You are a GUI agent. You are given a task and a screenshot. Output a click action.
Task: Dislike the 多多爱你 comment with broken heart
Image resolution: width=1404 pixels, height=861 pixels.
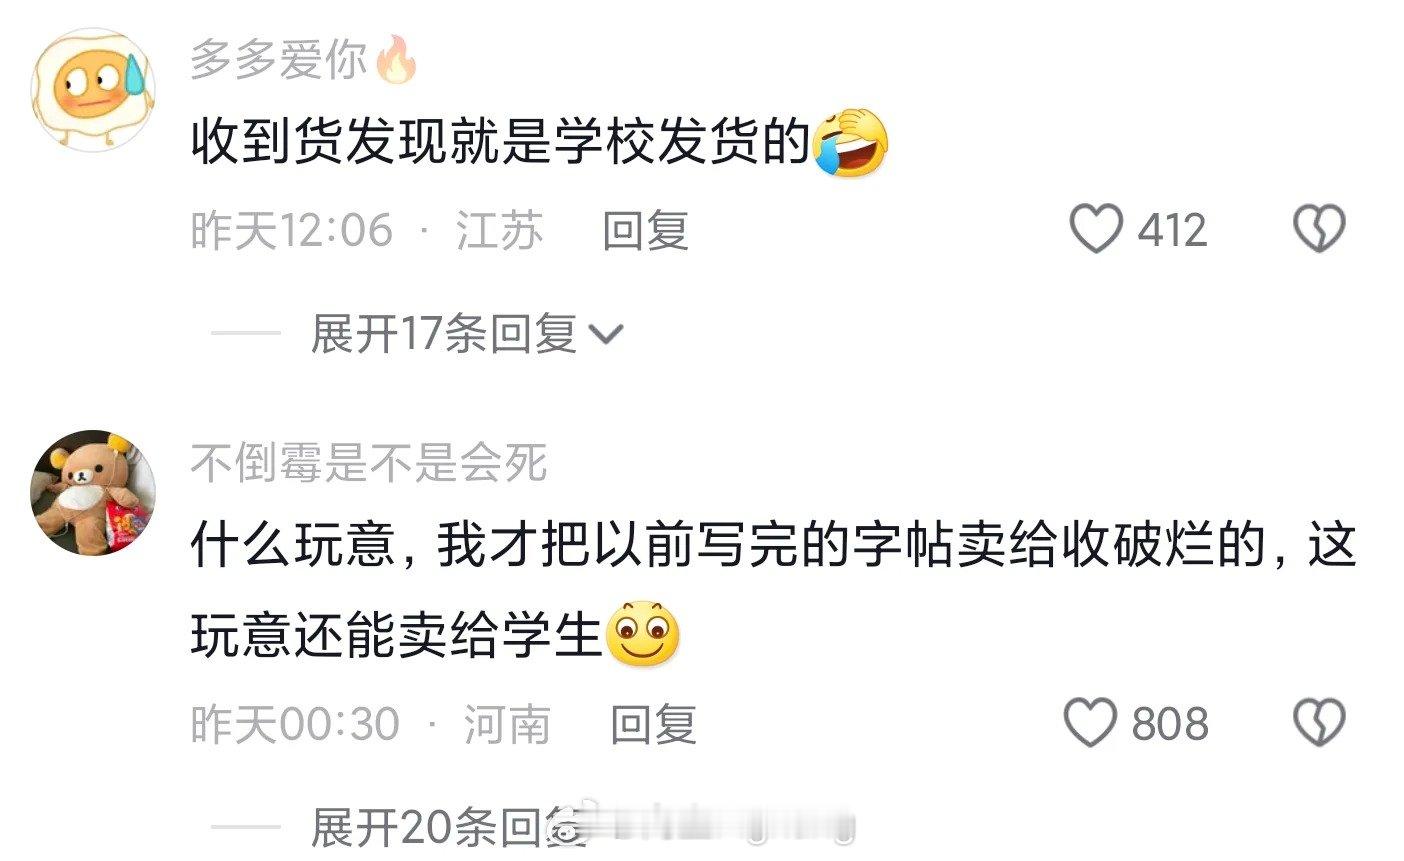pos(1319,229)
